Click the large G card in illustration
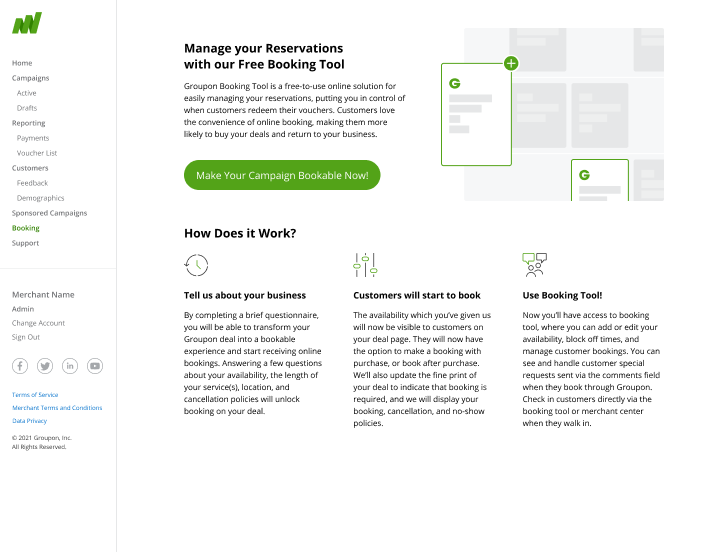 coord(476,115)
